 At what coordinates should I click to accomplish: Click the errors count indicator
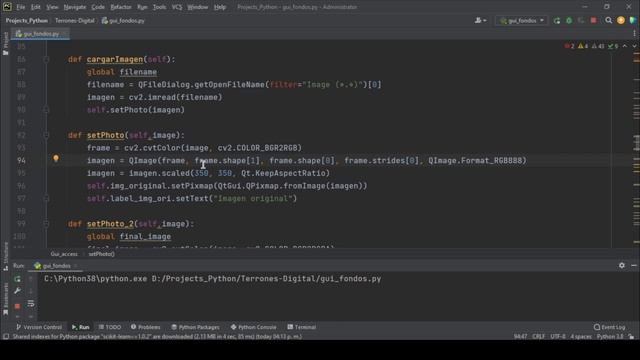(x=569, y=46)
